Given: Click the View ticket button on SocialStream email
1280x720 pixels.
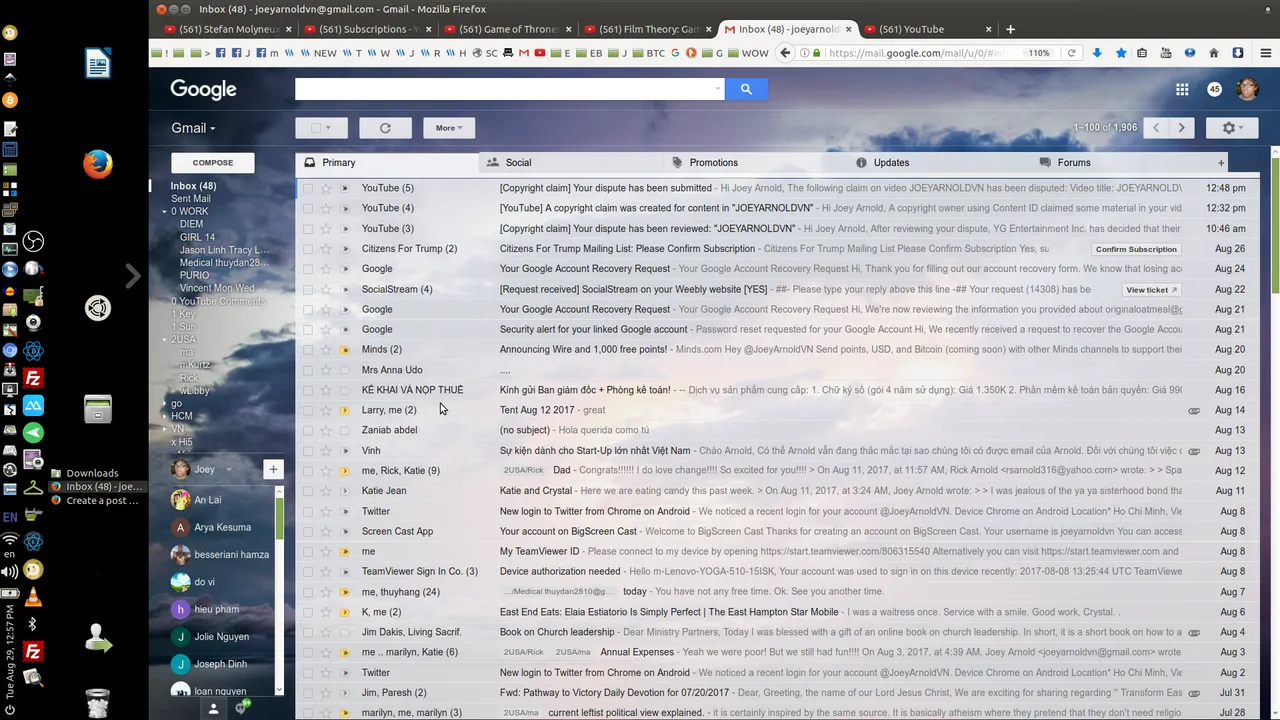Looking at the screenshot, I should pyautogui.click(x=1152, y=289).
